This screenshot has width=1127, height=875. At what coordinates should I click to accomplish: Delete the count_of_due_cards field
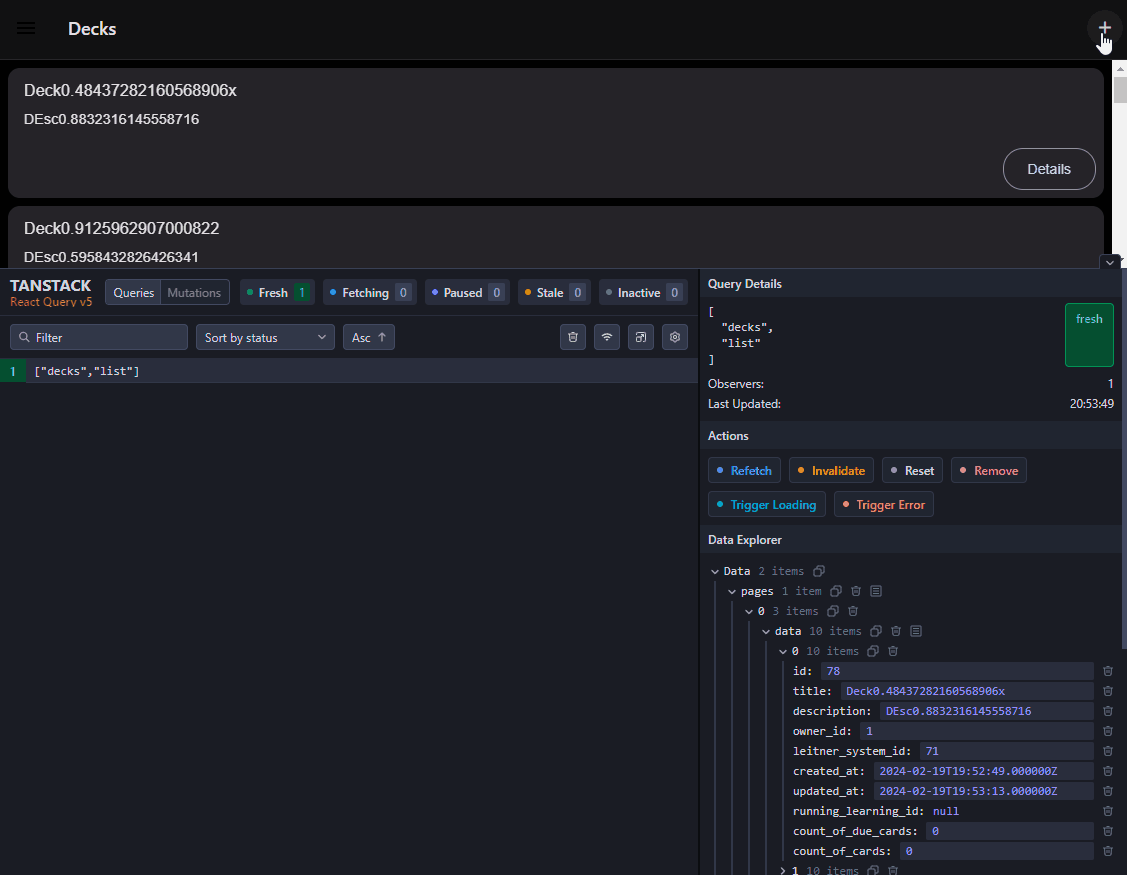tap(1108, 831)
